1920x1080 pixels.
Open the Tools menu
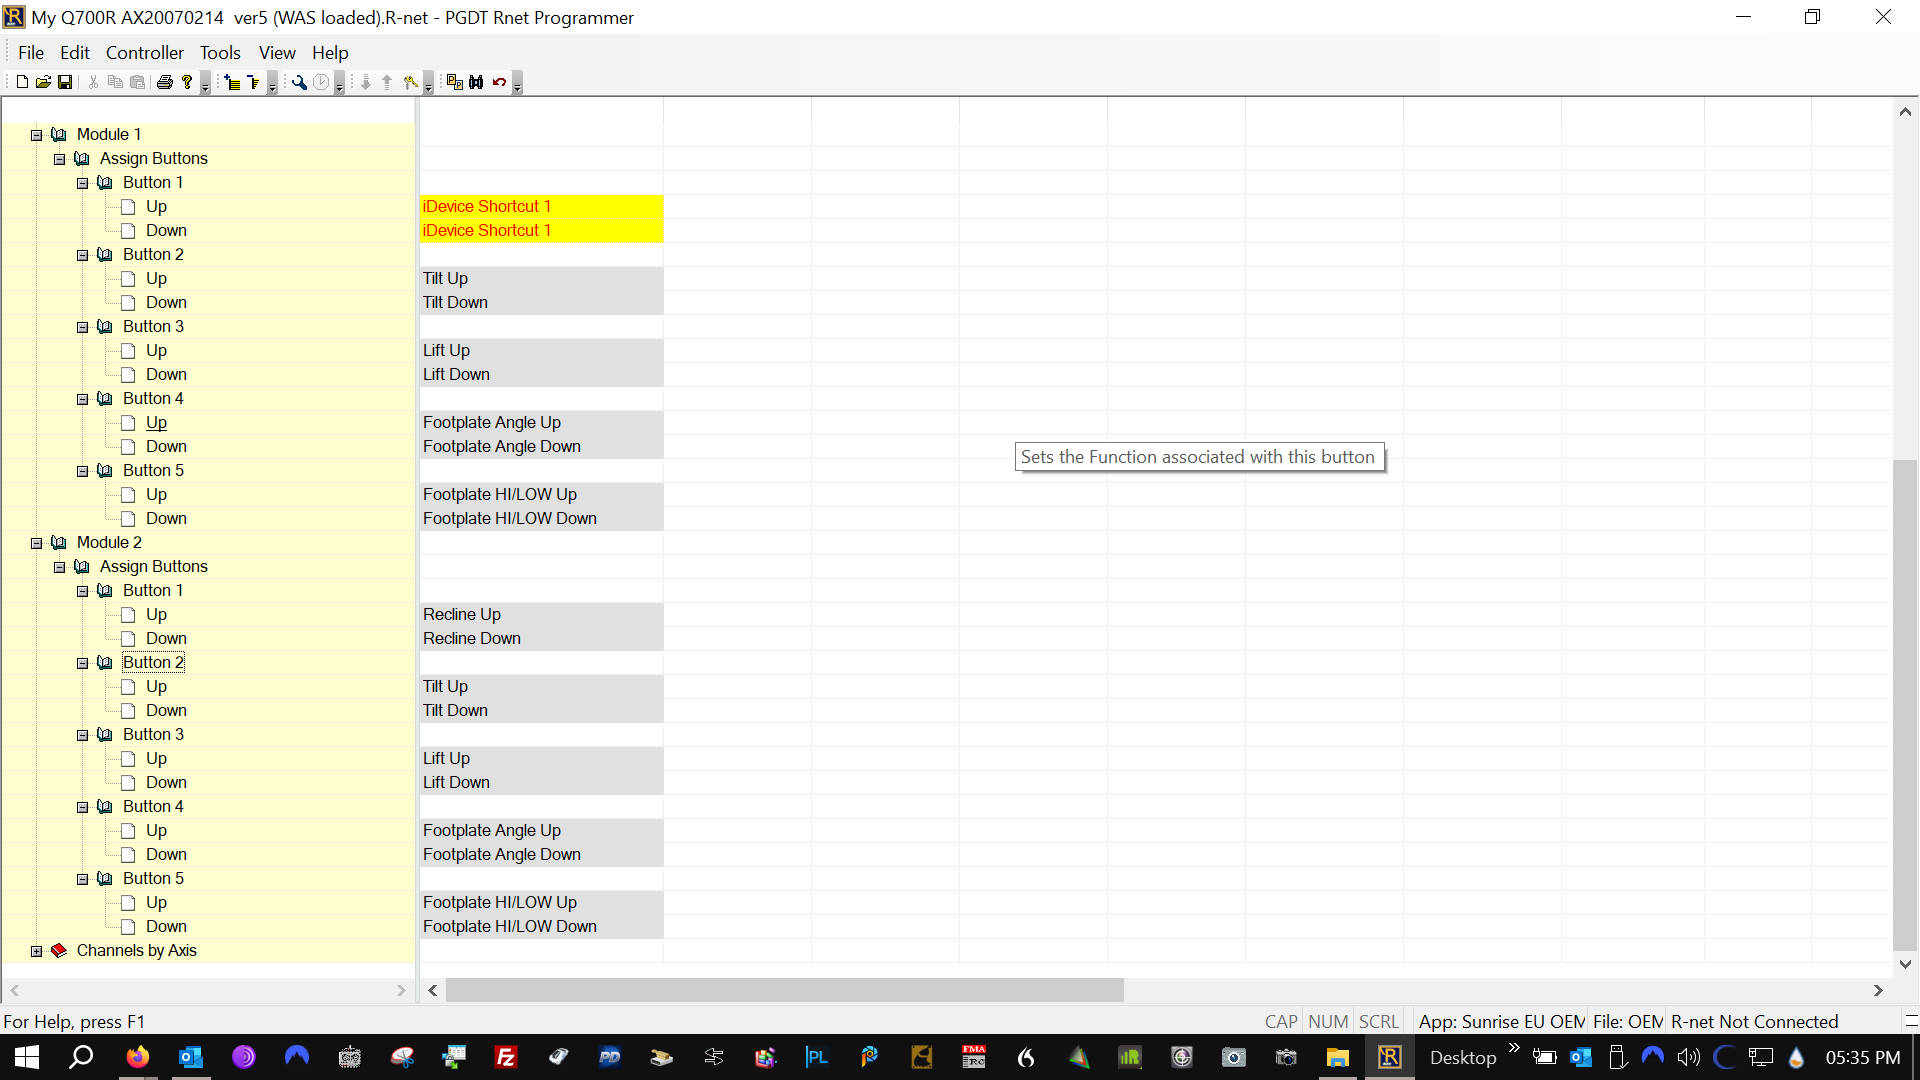219,53
